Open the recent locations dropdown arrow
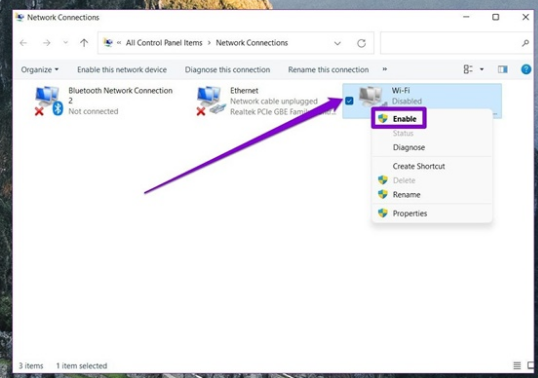The height and width of the screenshot is (378, 538). click(66, 43)
